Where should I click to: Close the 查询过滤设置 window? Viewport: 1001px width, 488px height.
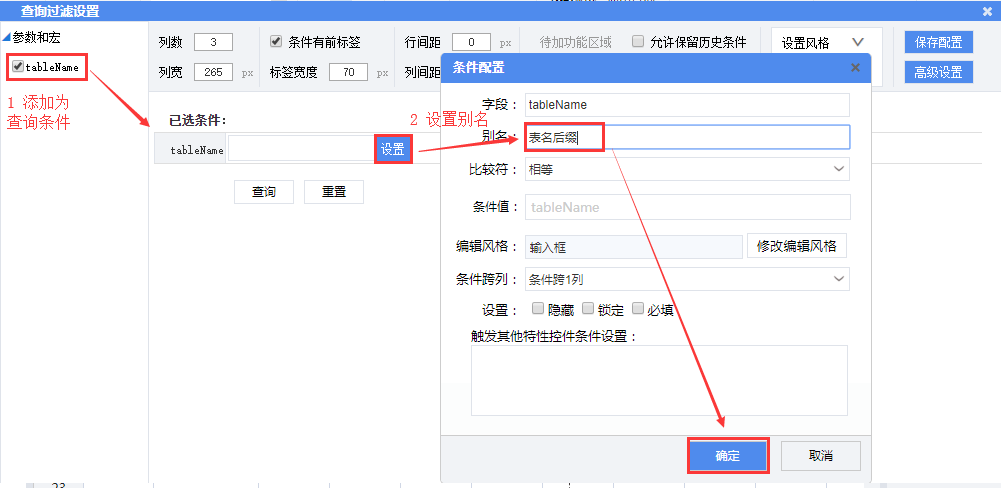coord(987,11)
